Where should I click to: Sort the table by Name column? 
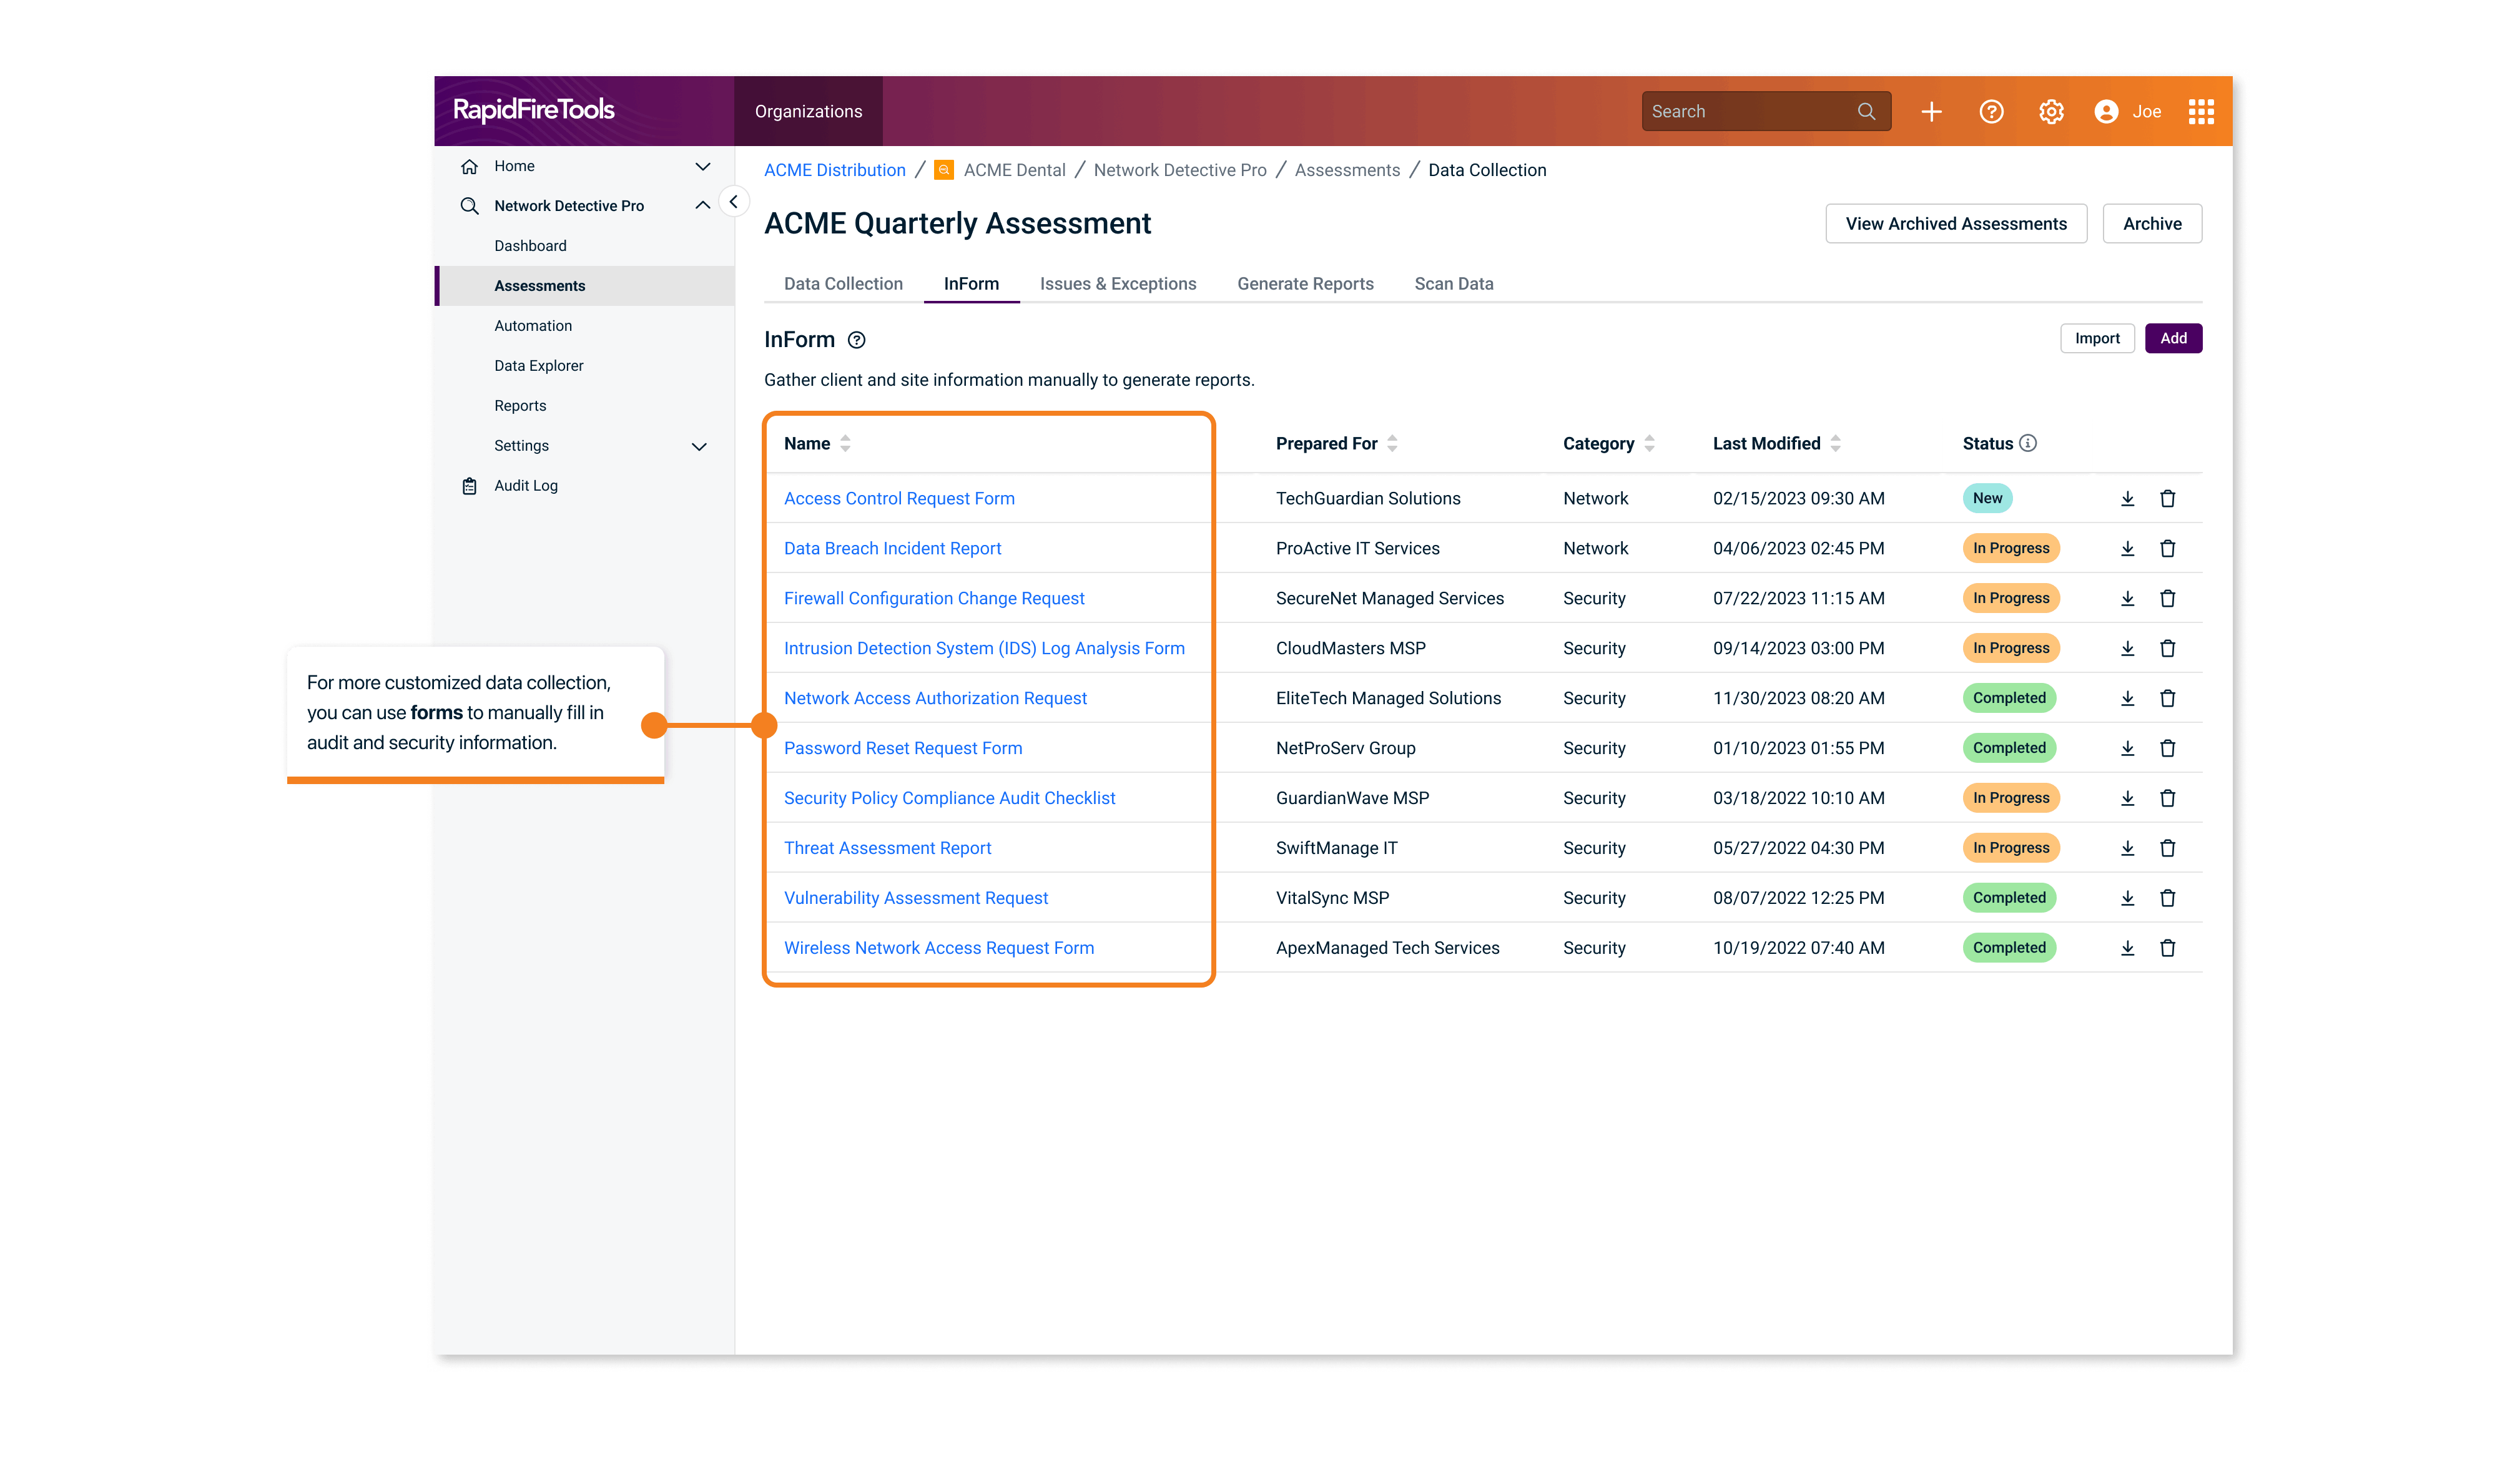tap(845, 443)
